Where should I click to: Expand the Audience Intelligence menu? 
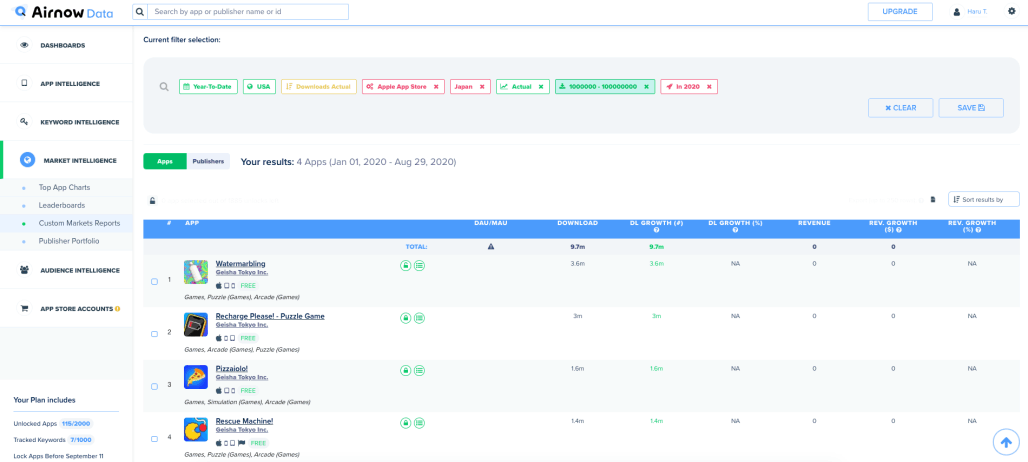coord(79,270)
